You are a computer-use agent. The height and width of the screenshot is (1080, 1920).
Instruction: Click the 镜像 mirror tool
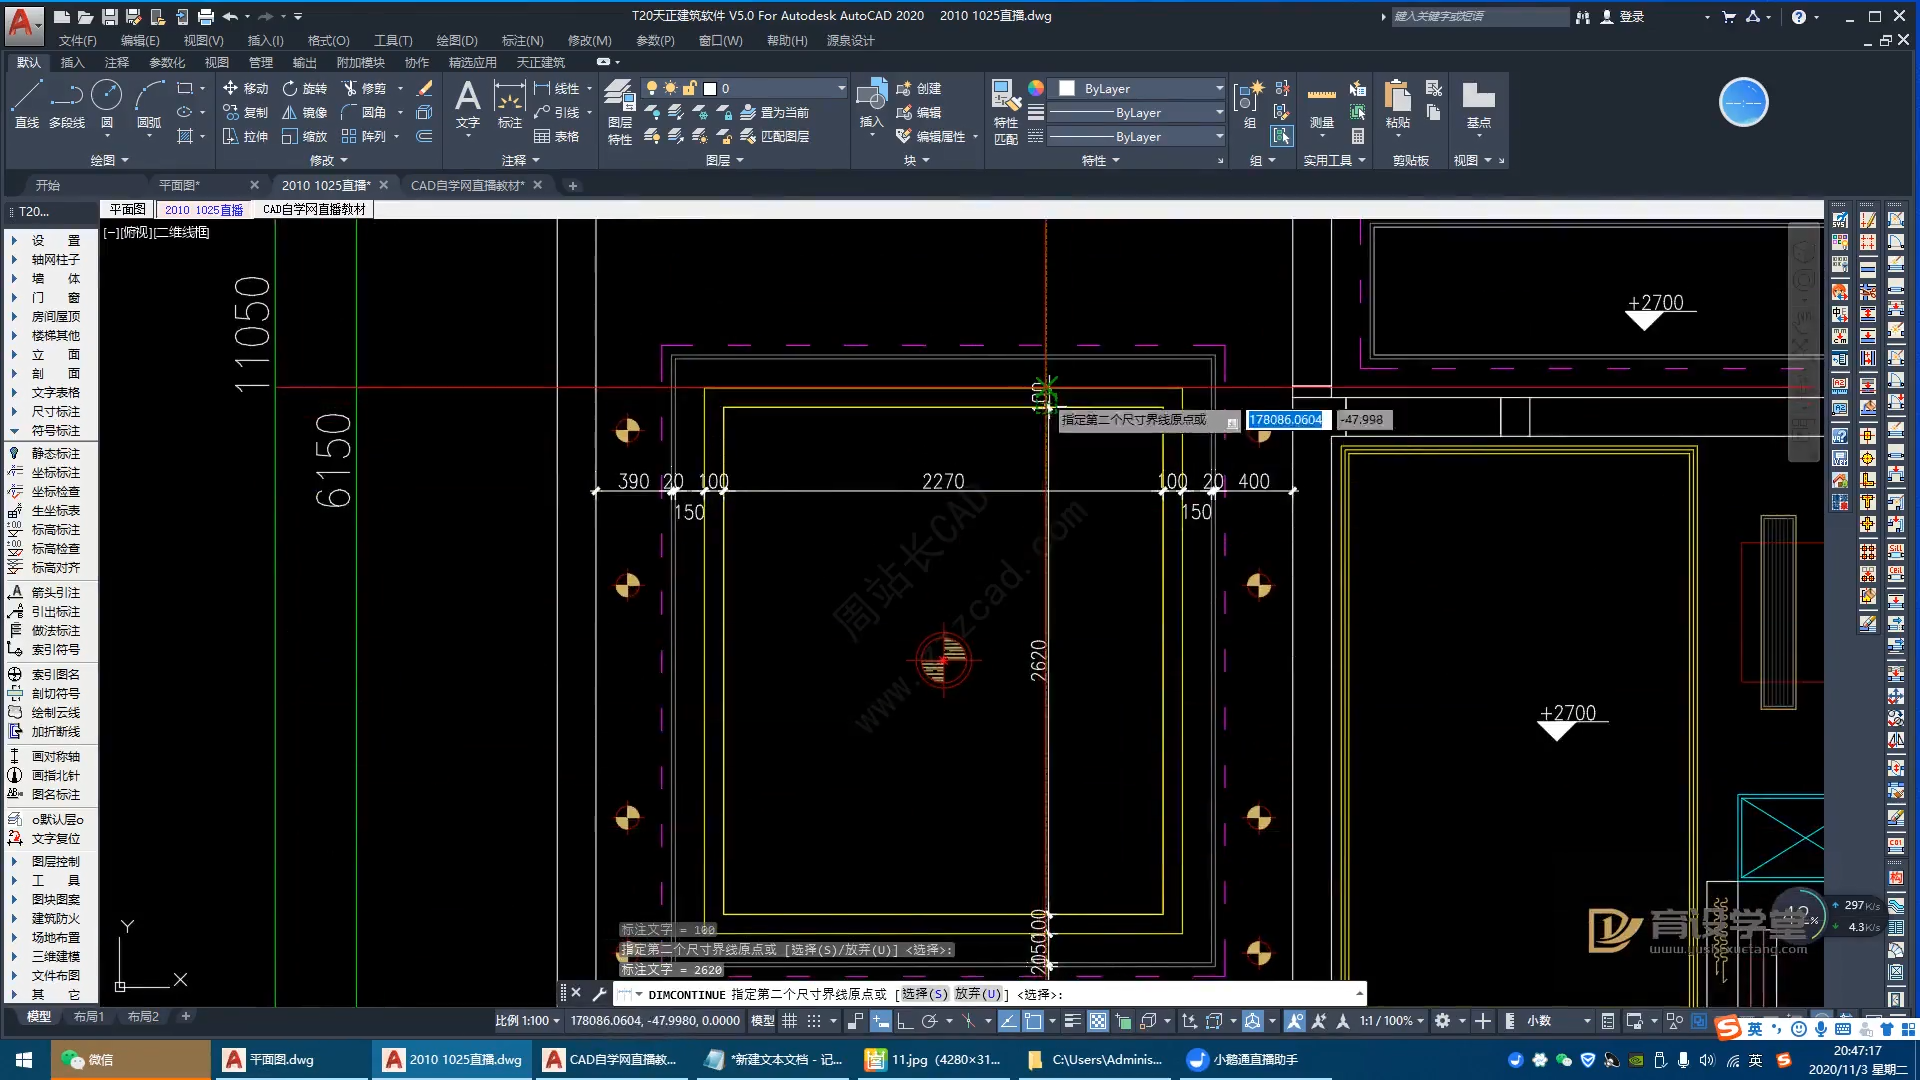click(x=305, y=112)
